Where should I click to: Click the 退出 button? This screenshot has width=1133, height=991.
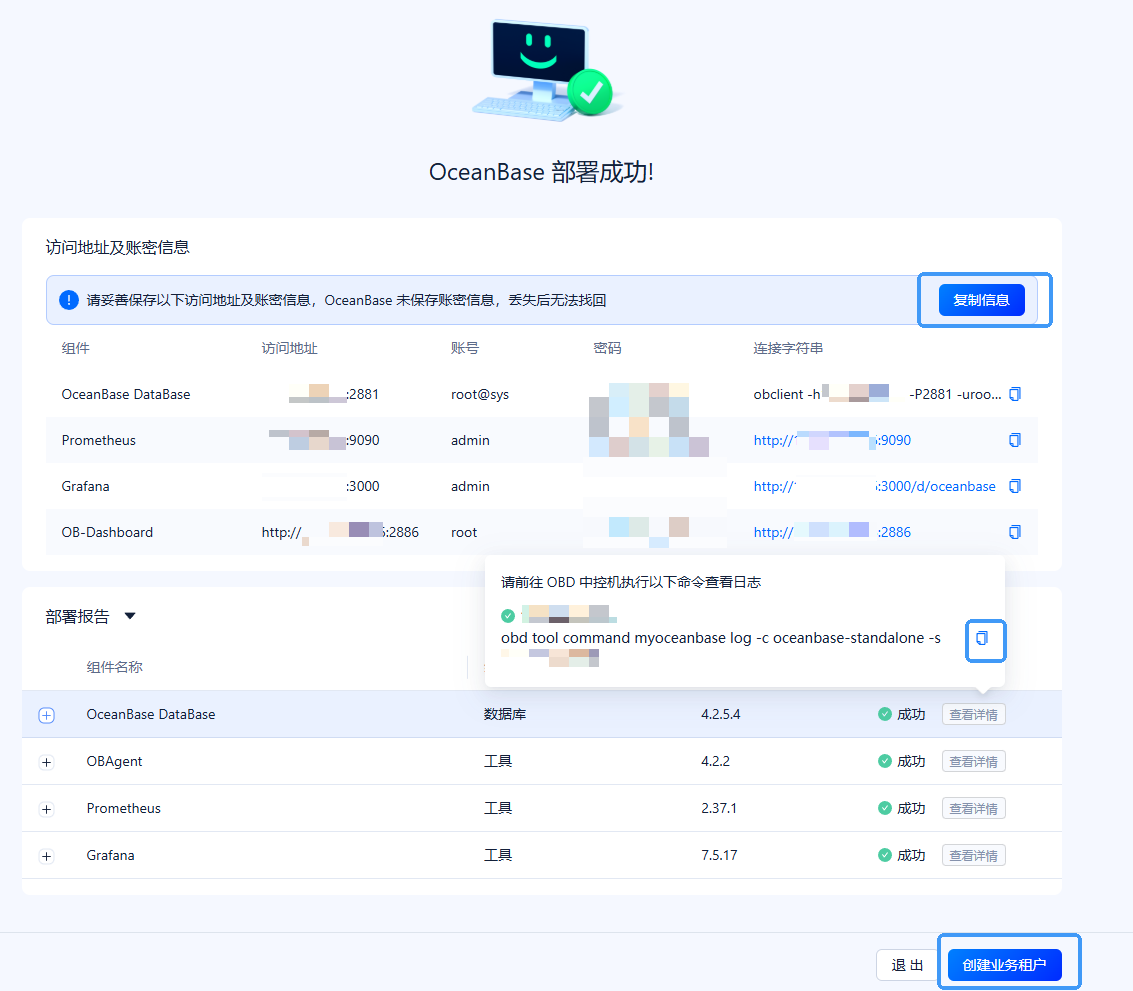[x=908, y=965]
